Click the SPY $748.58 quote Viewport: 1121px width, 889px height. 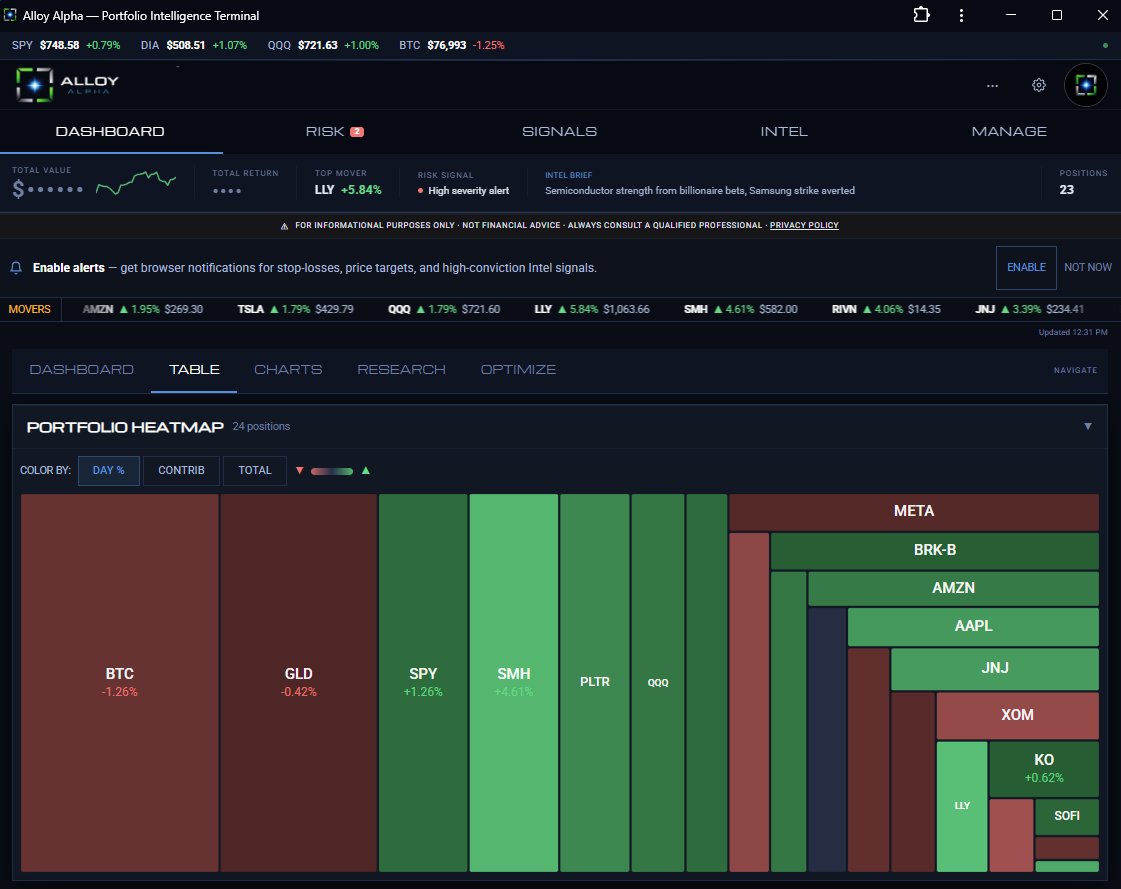pyautogui.click(x=66, y=45)
